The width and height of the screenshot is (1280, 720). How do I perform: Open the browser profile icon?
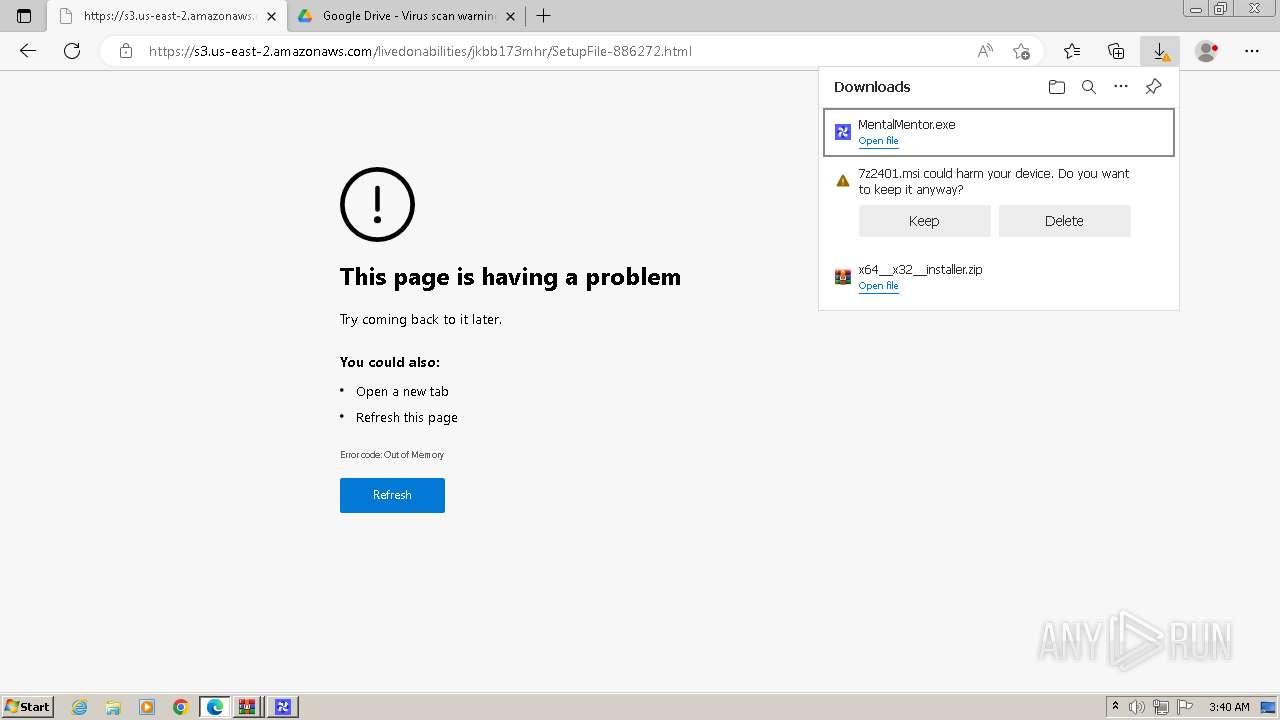(1207, 51)
